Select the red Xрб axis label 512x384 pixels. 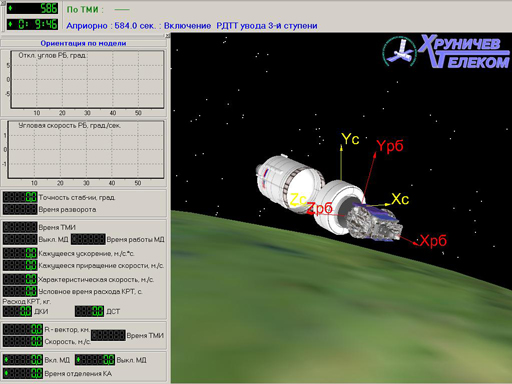coord(433,241)
